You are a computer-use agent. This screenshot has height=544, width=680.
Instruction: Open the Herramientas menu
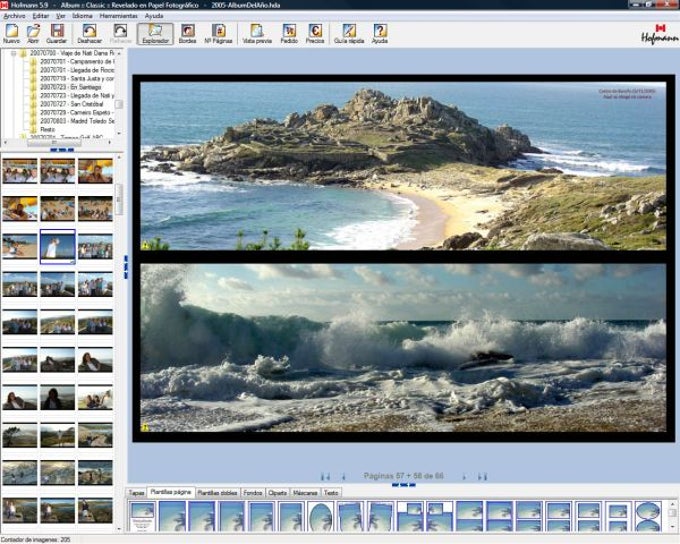[118, 16]
